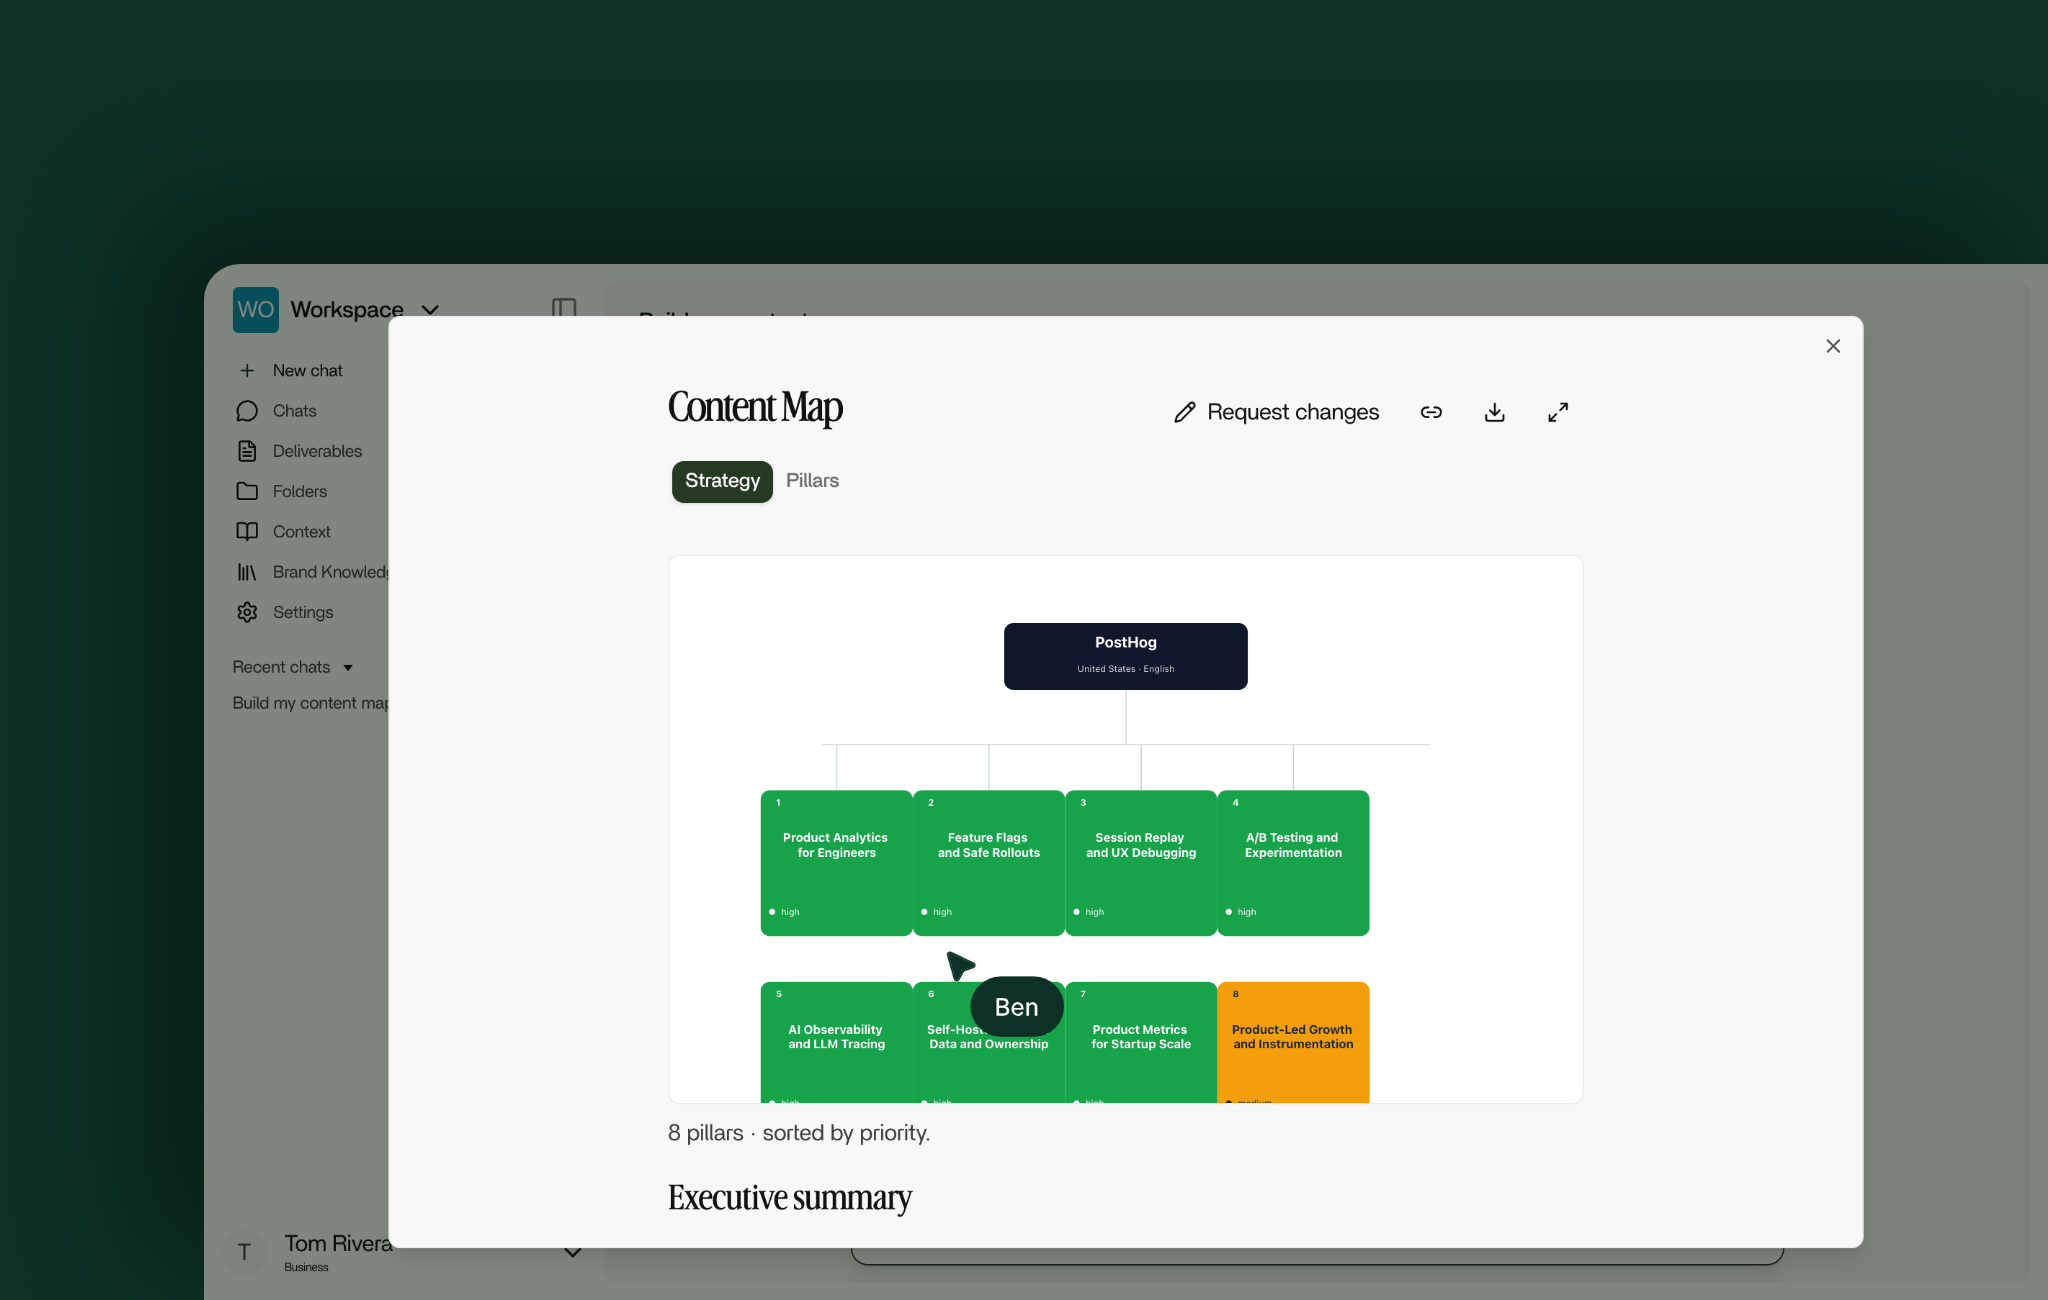Open Folders section
Image resolution: width=2048 pixels, height=1300 pixels.
click(300, 491)
